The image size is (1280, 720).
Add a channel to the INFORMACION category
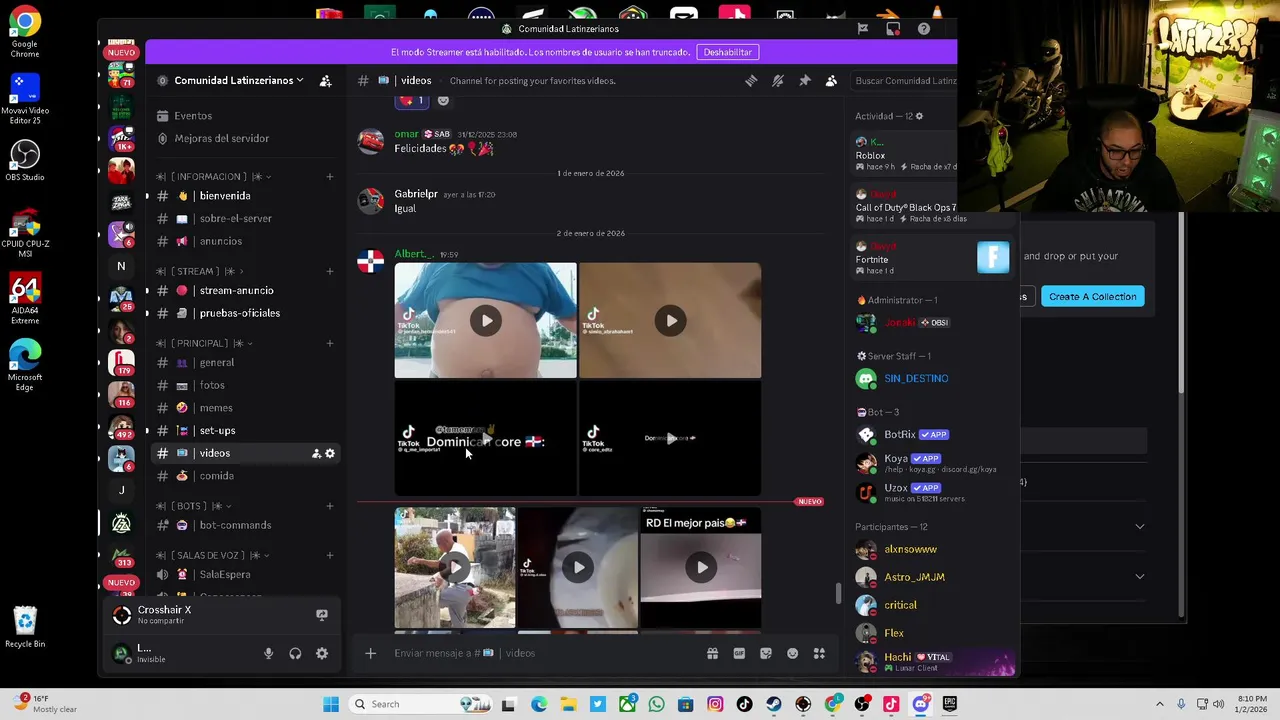[329, 177]
